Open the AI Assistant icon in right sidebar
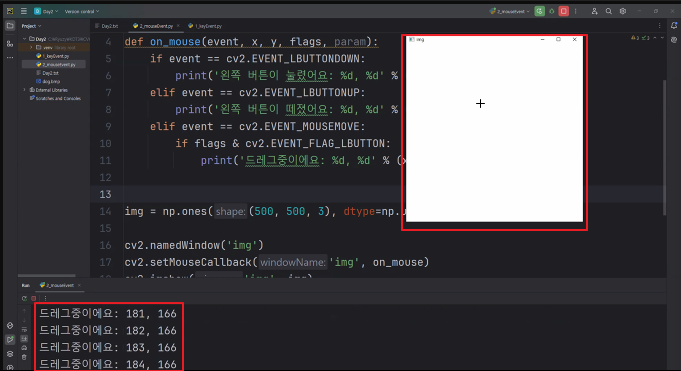This screenshot has height=371, width=681. pyautogui.click(x=674, y=40)
